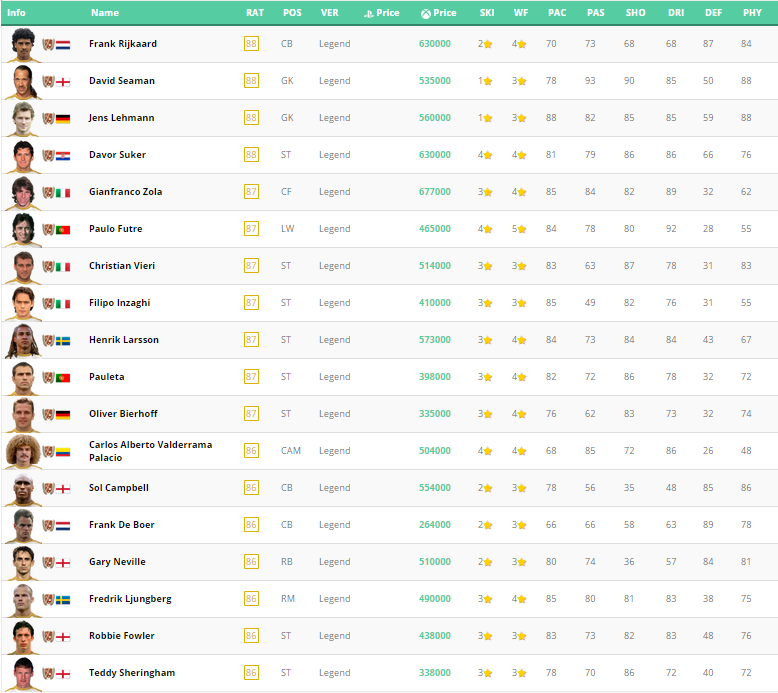This screenshot has width=778, height=693.
Task: Click Paulo Futre's LW position
Action: (x=287, y=229)
